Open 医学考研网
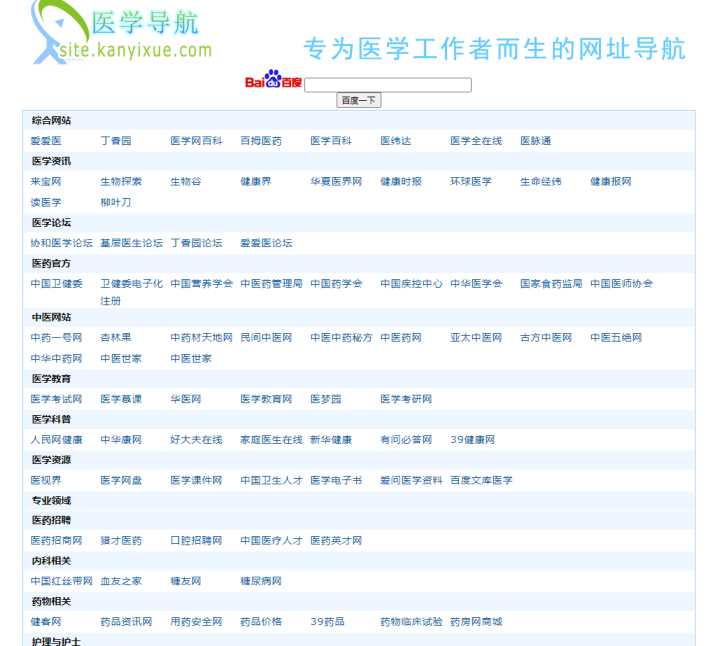Image resolution: width=720 pixels, height=646 pixels. pos(406,399)
